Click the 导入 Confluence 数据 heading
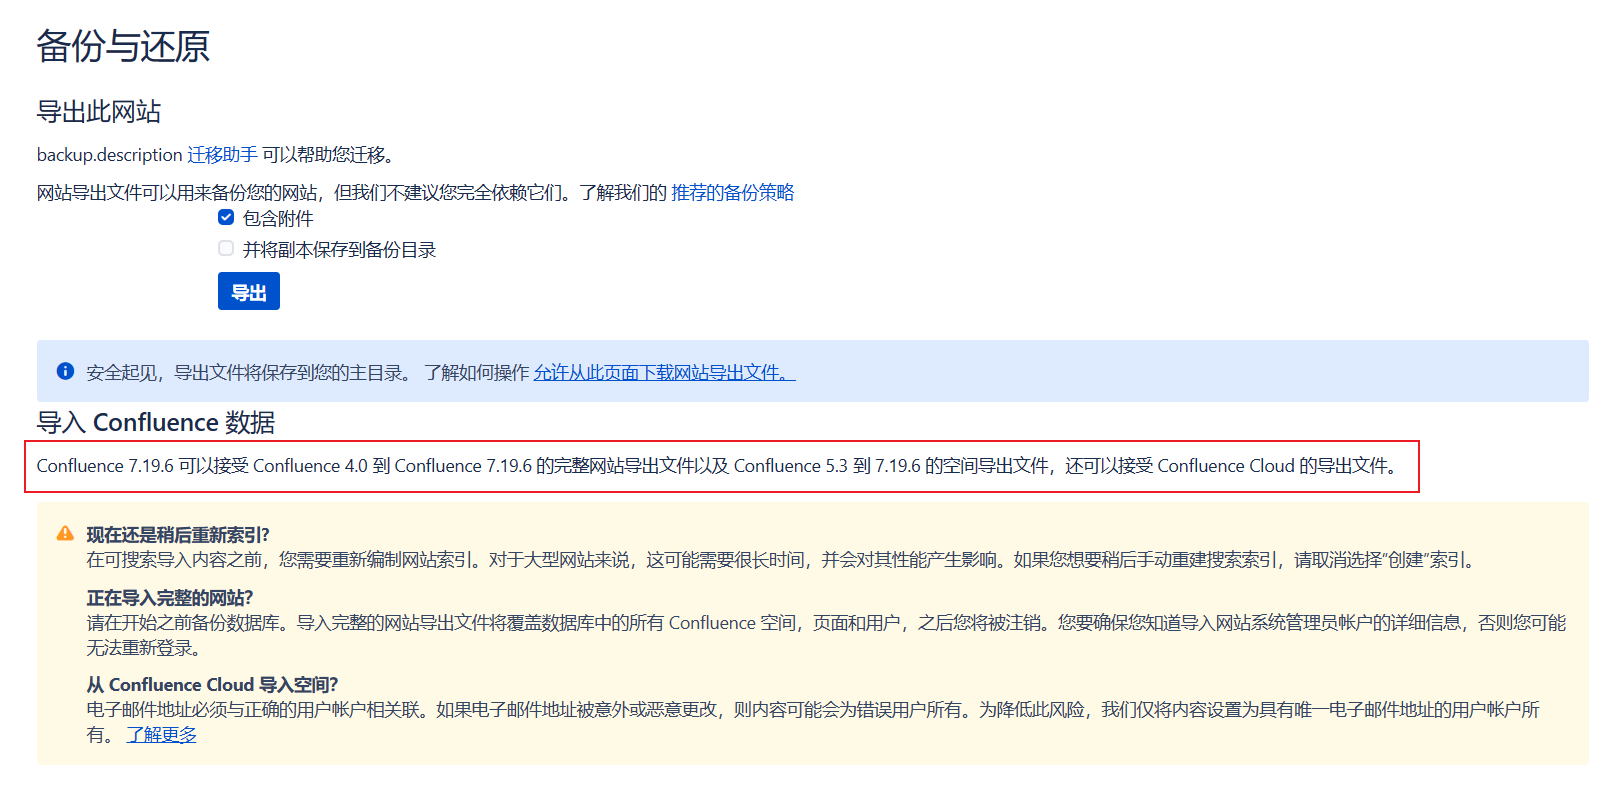The height and width of the screenshot is (787, 1612). click(155, 423)
